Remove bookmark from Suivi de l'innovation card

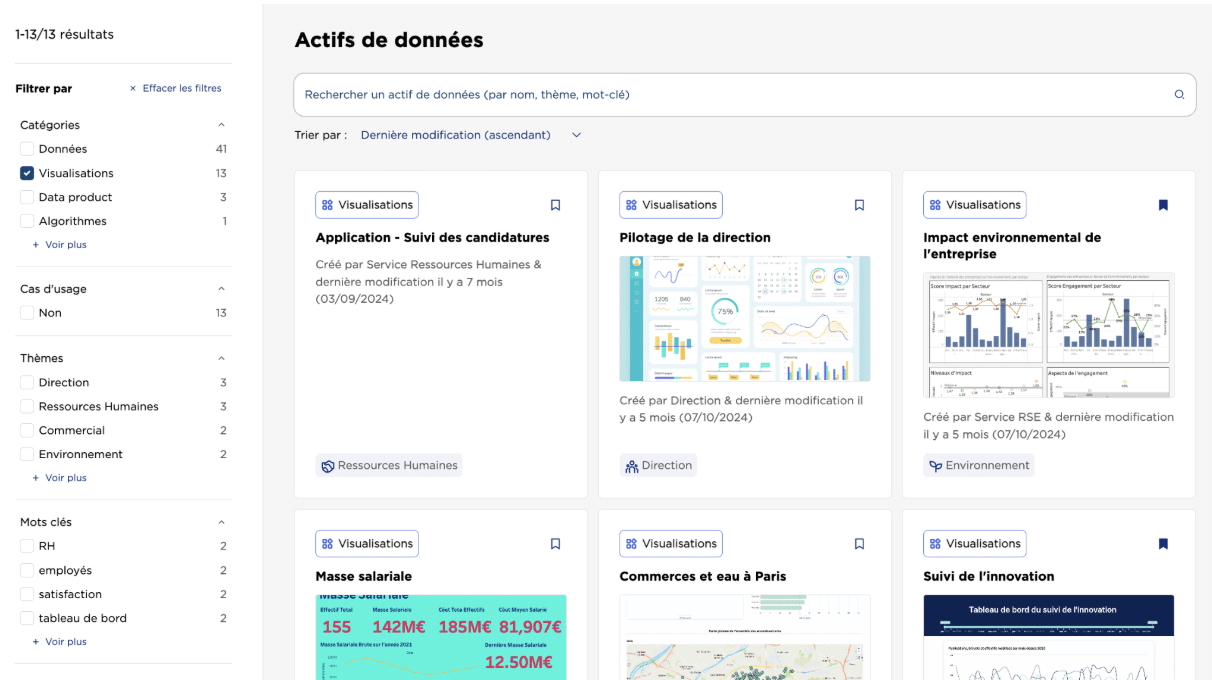click(1163, 544)
